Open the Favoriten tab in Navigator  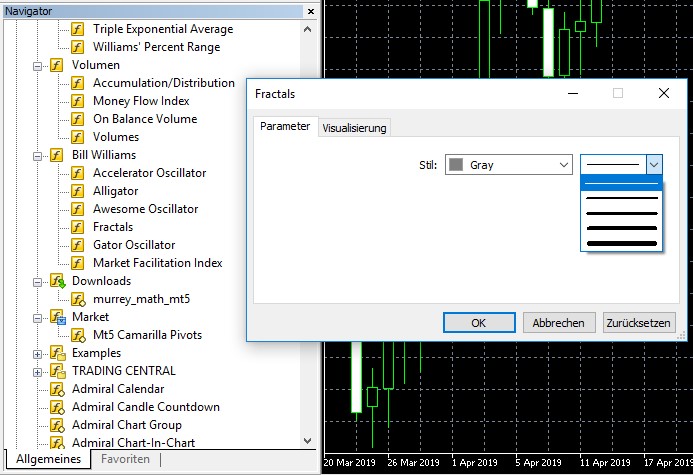coord(125,459)
